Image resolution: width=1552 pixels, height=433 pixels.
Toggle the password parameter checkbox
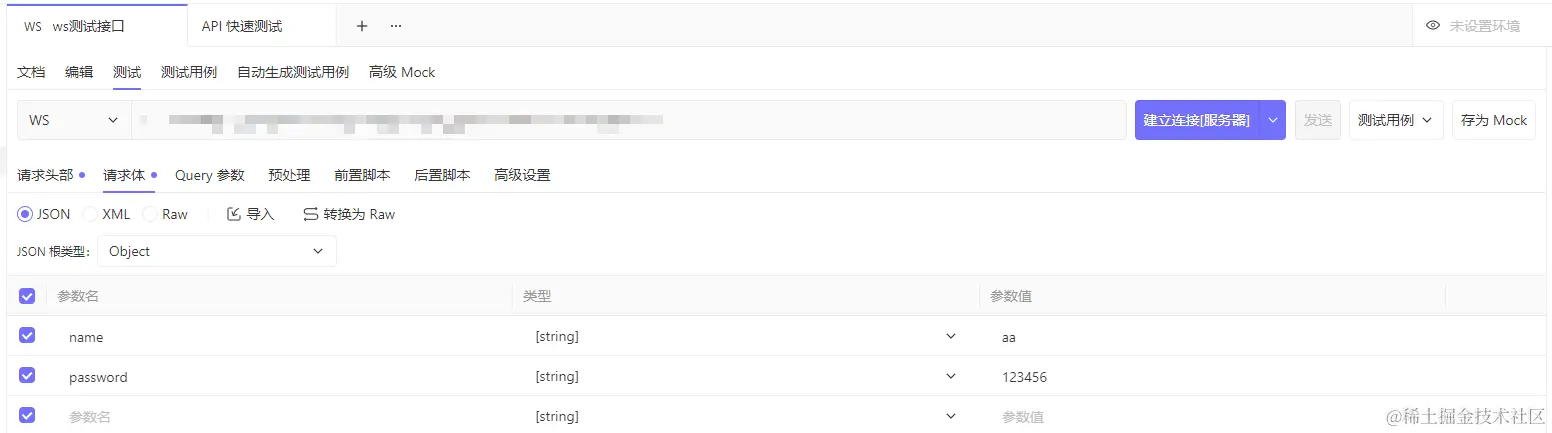(x=27, y=376)
